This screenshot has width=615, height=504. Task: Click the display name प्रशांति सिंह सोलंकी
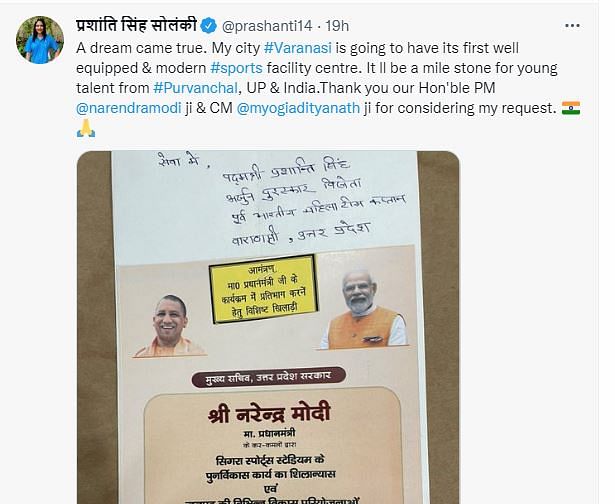coord(136,25)
